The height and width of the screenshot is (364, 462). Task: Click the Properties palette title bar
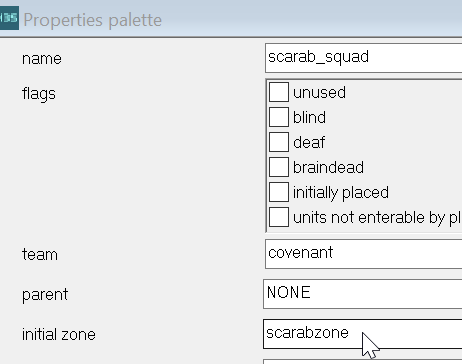(x=231, y=18)
